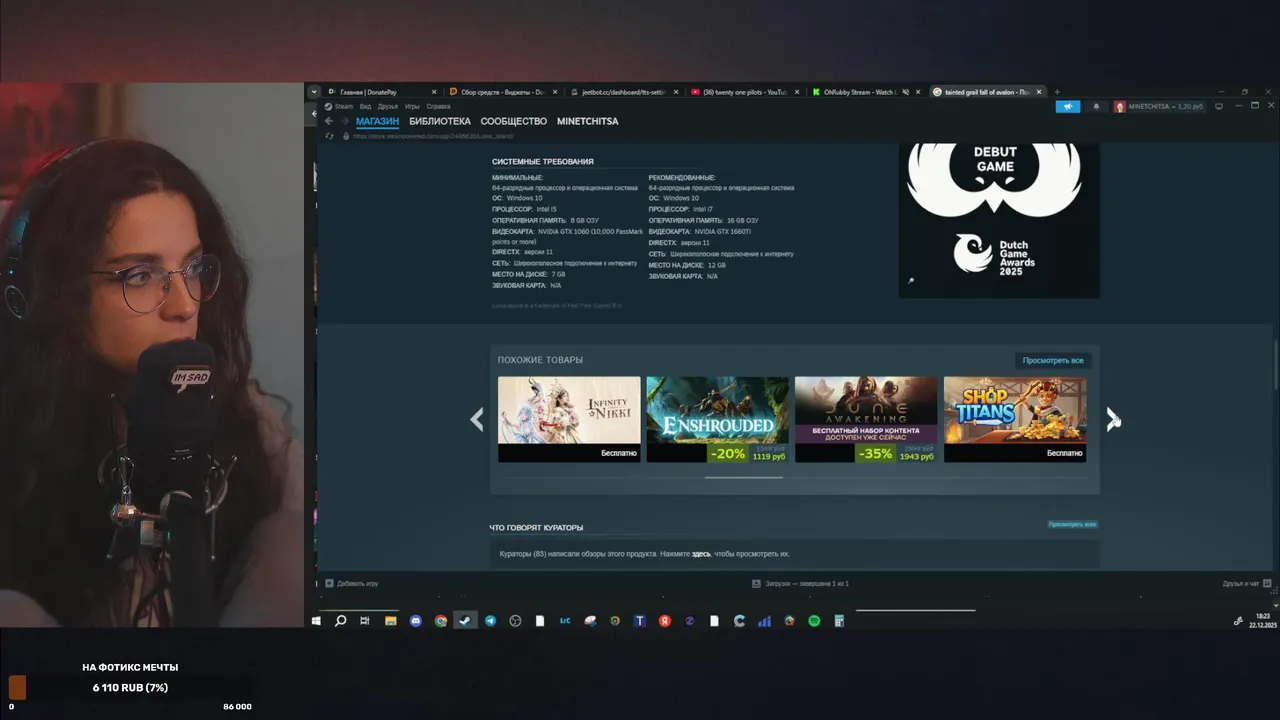Go back with the Steam back arrow
The height and width of the screenshot is (720, 1280).
328,121
